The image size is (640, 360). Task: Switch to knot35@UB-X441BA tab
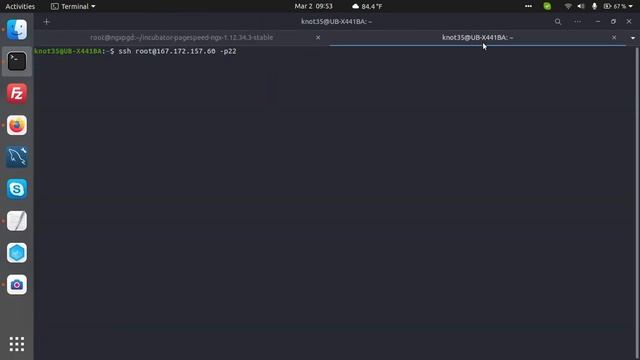pyautogui.click(x=478, y=38)
